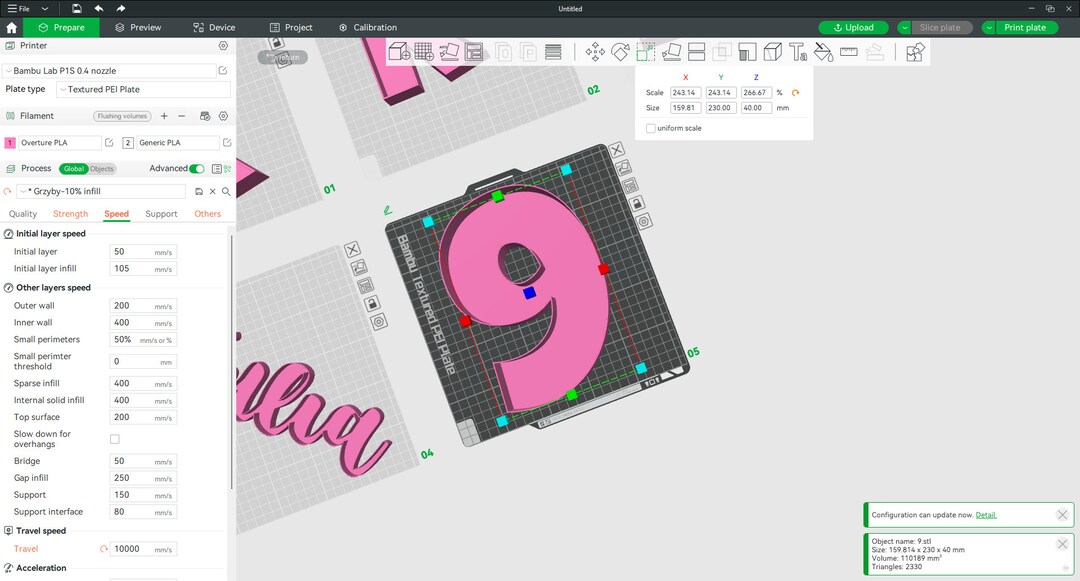Enable the uniform scale checkbox

click(x=650, y=128)
